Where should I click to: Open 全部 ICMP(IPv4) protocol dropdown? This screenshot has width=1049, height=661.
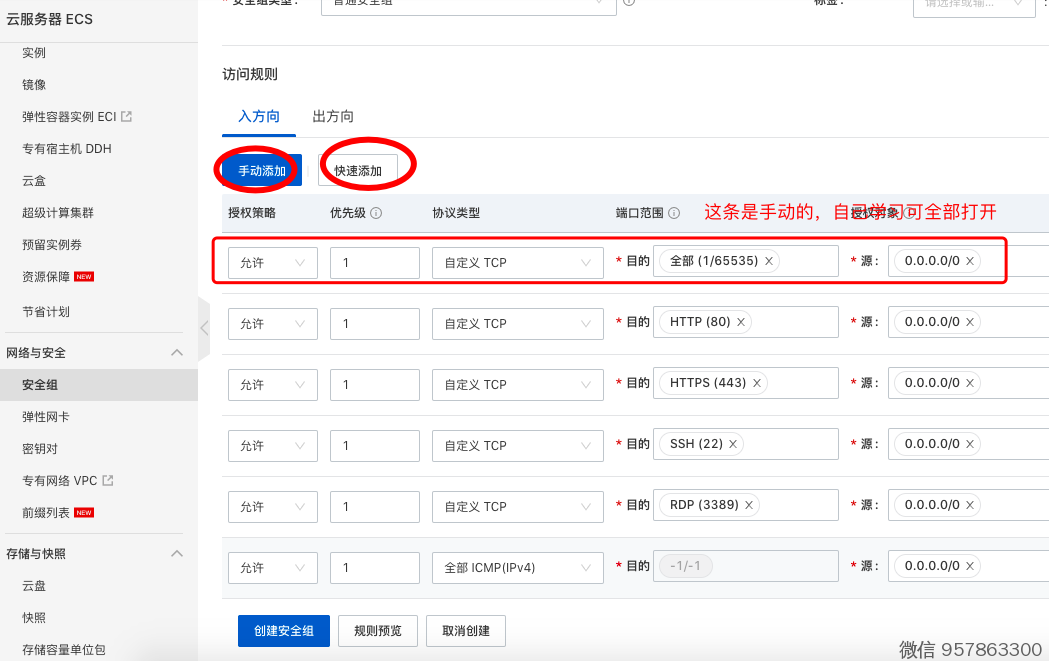pos(517,568)
